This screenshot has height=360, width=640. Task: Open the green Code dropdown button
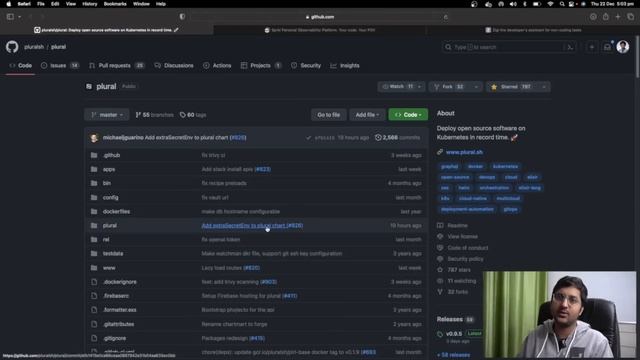(408, 115)
